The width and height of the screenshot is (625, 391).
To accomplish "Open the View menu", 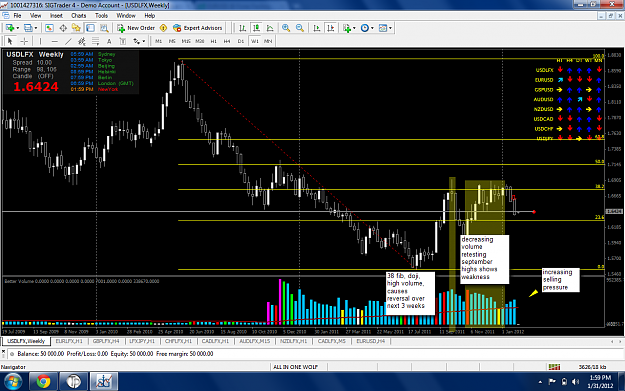I will 35,16.
